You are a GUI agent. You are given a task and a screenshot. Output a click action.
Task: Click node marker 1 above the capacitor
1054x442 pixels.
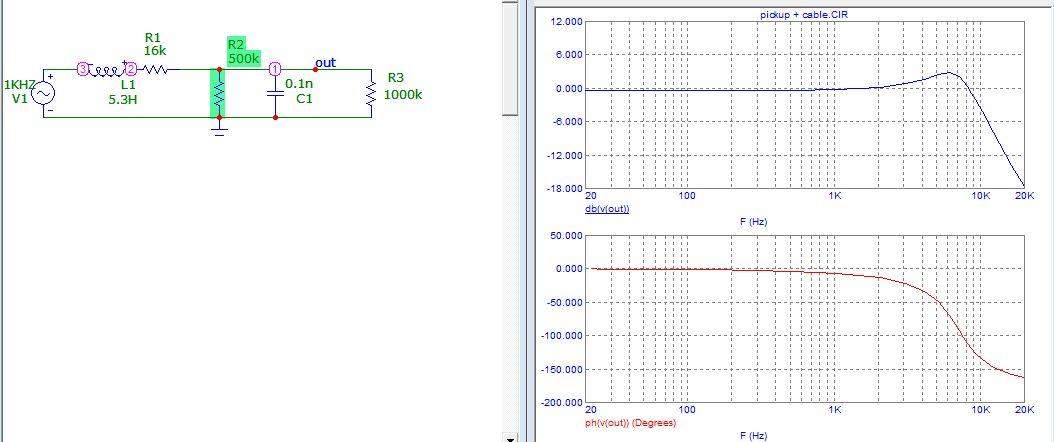coord(274,69)
